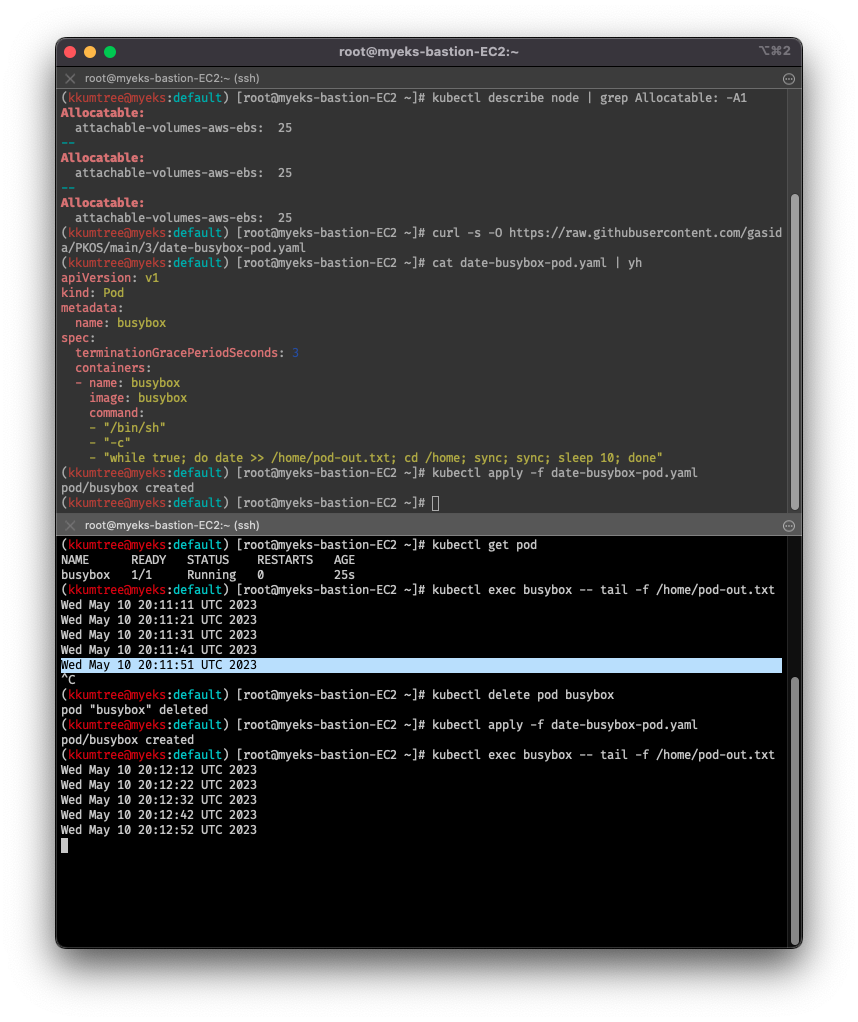The image size is (858, 1022).
Task: Close the lower ssh pane with its X icon
Action: [x=70, y=525]
